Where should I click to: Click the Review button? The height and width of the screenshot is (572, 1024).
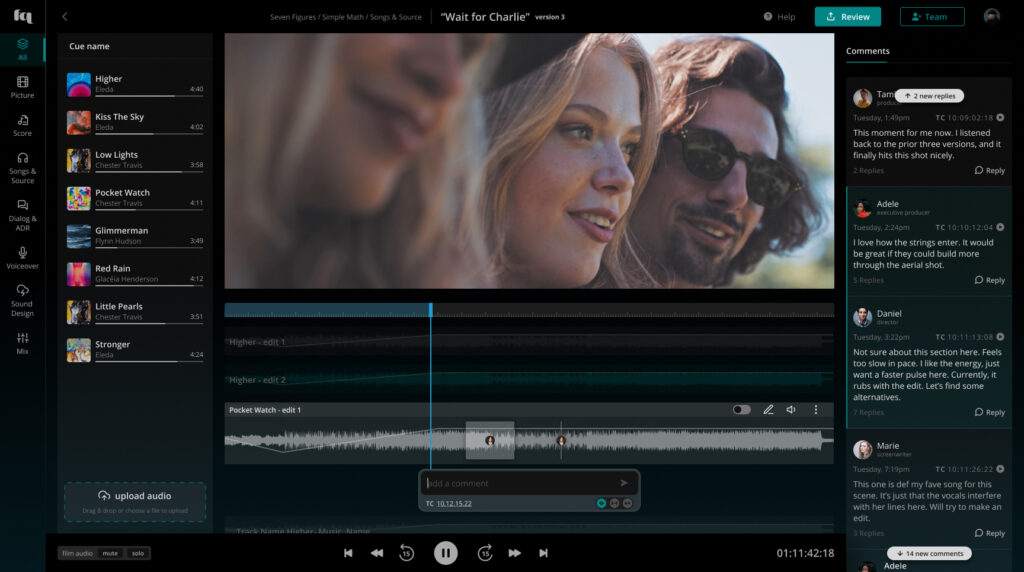[847, 17]
